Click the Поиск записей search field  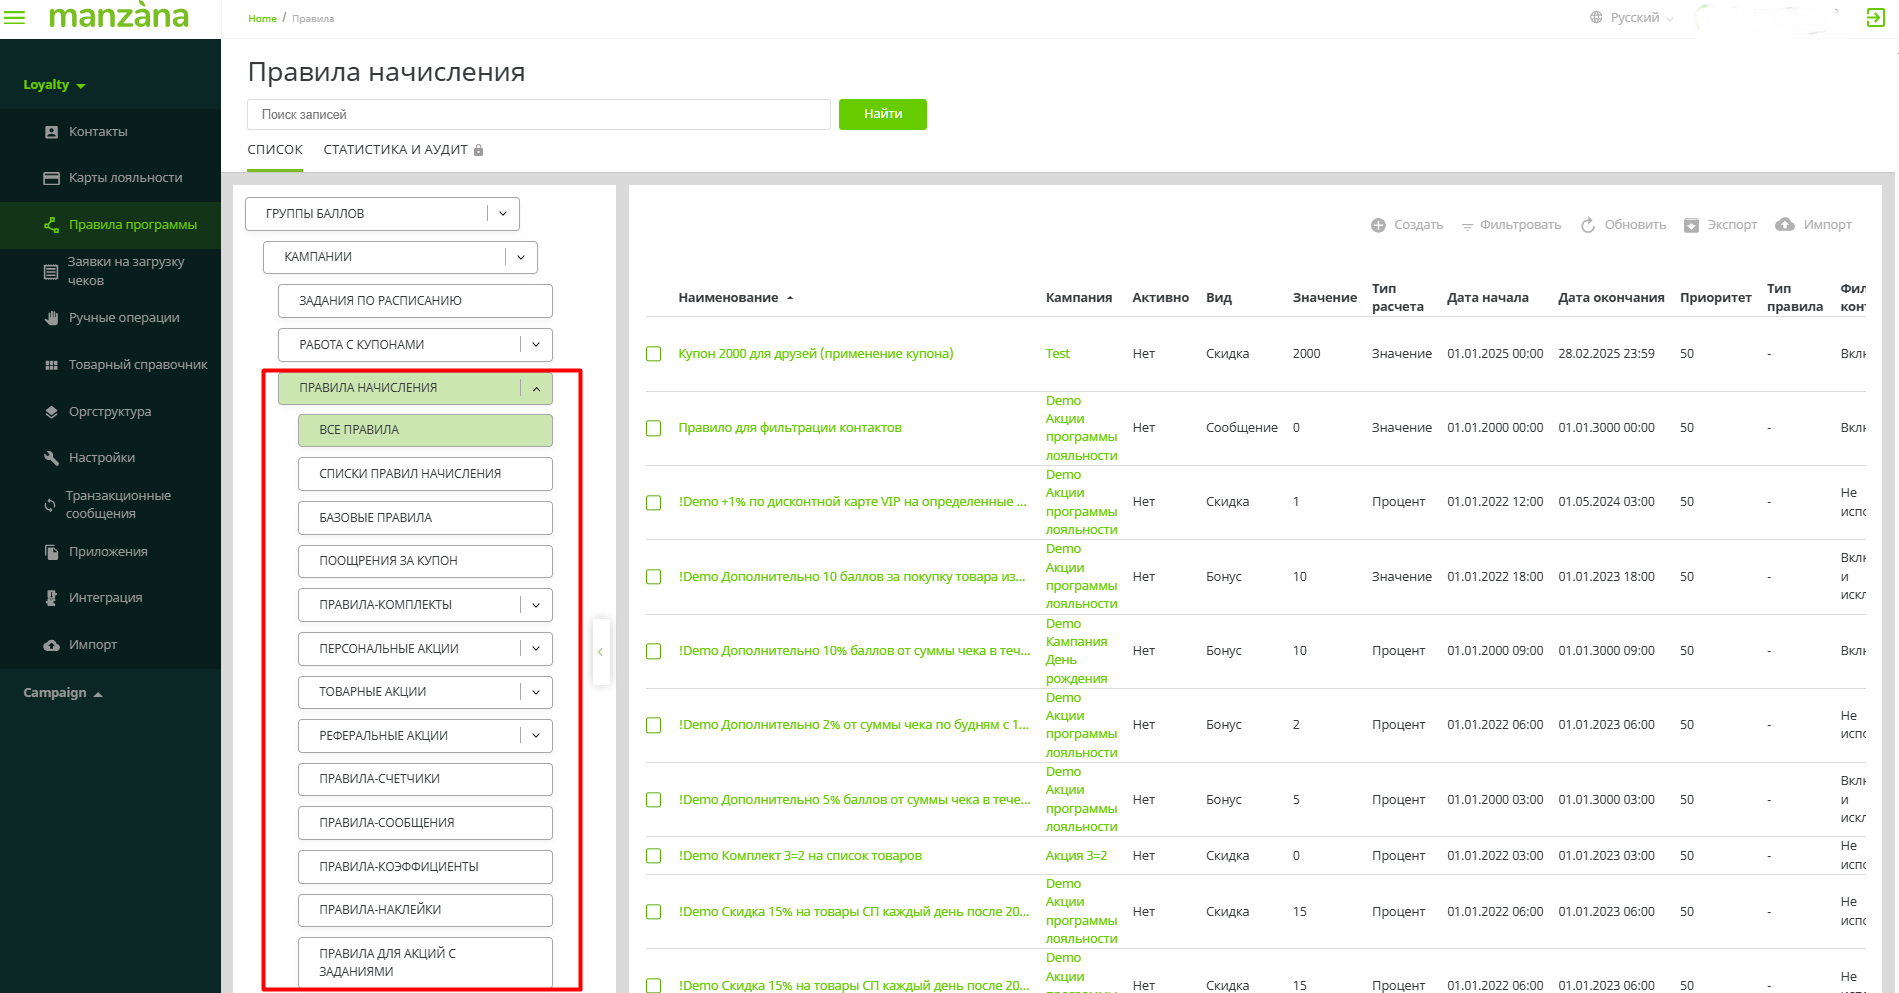click(x=538, y=115)
